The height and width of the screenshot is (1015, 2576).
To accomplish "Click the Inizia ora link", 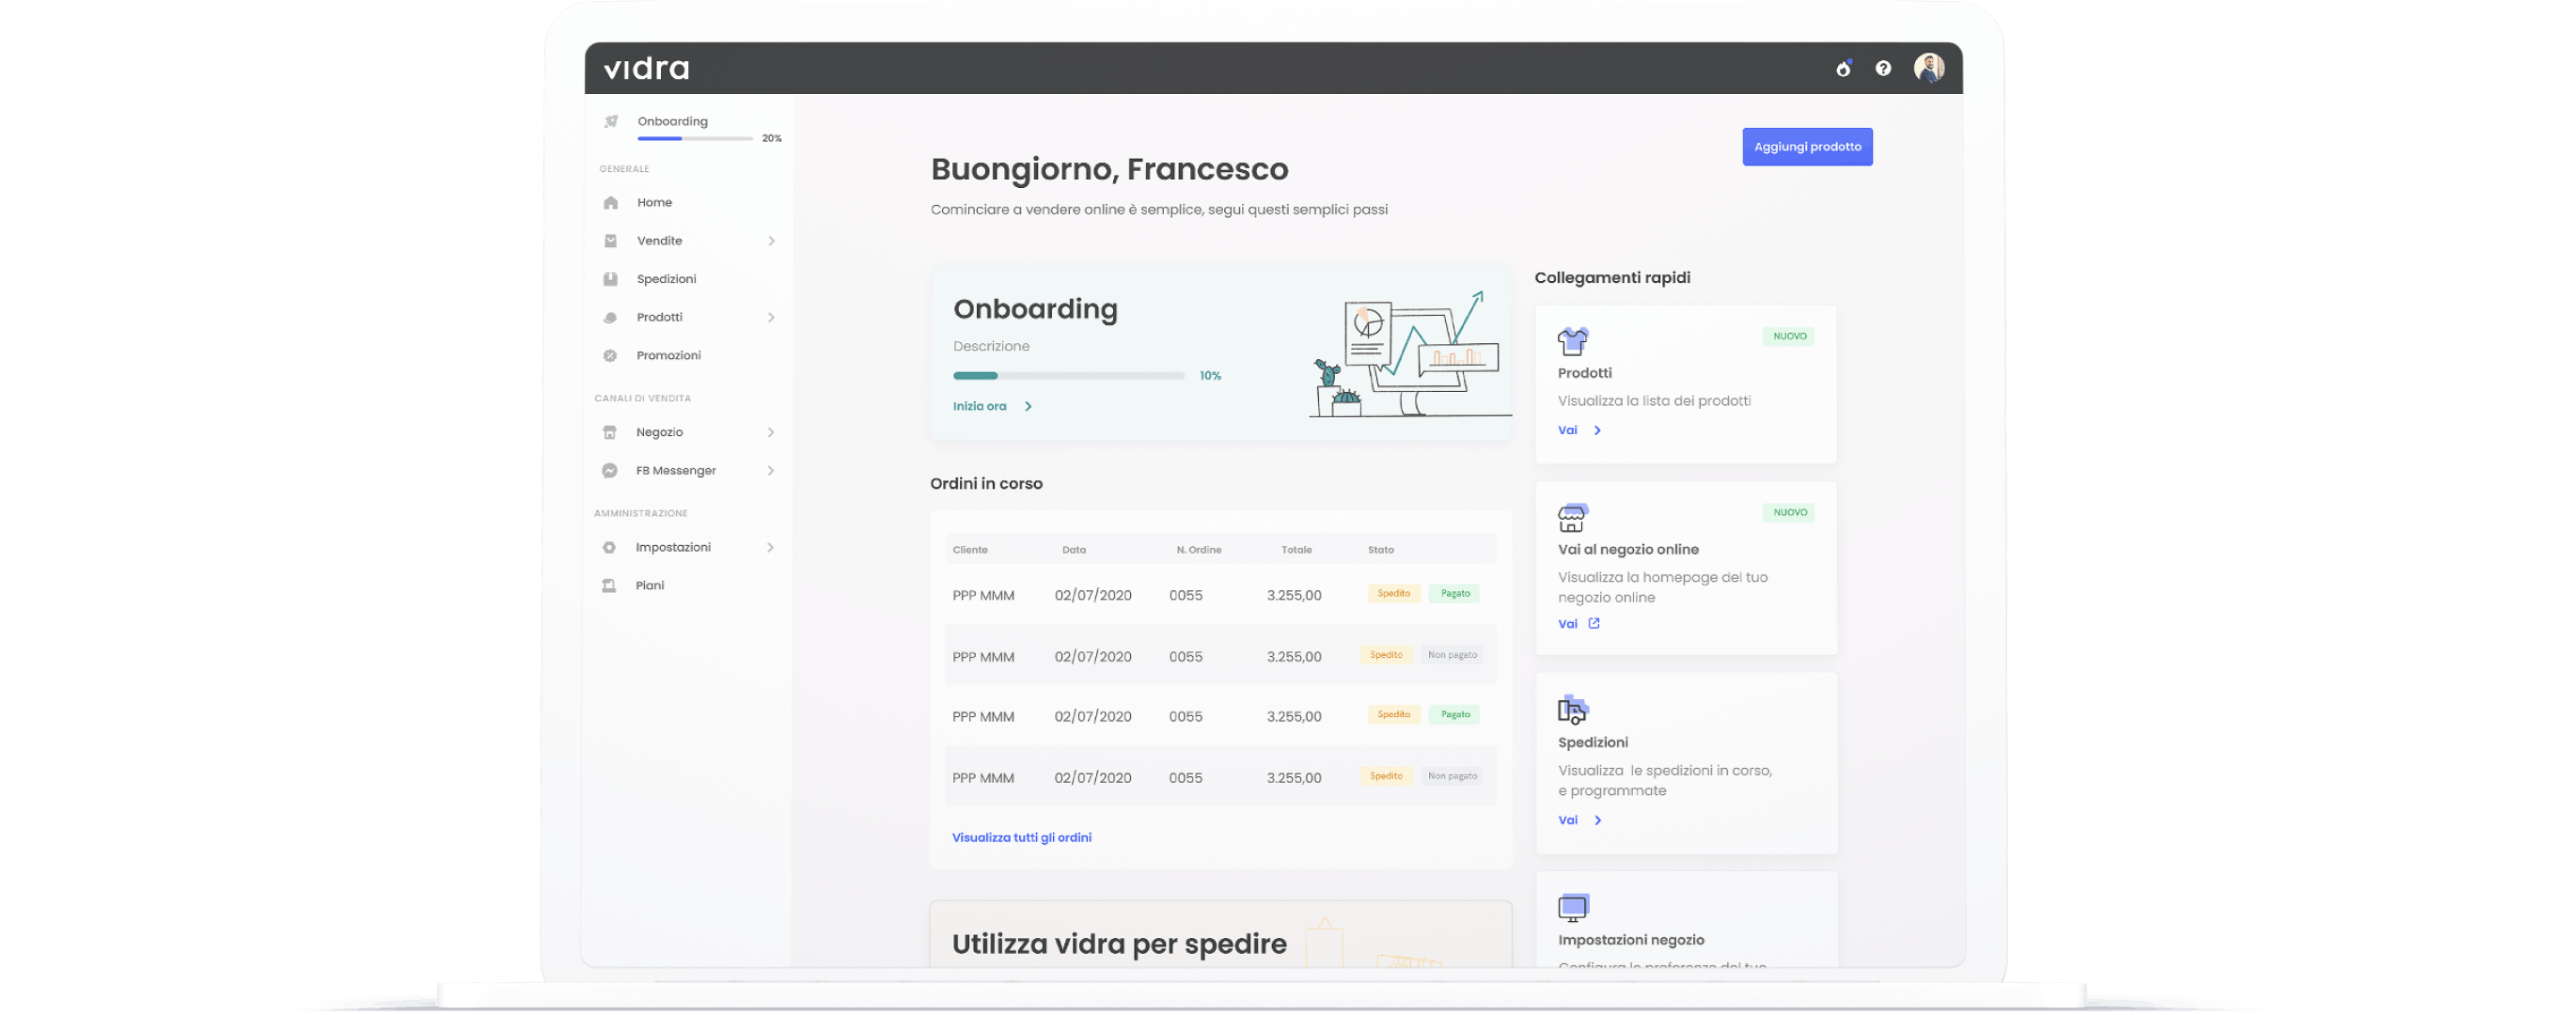I will click(979, 406).
